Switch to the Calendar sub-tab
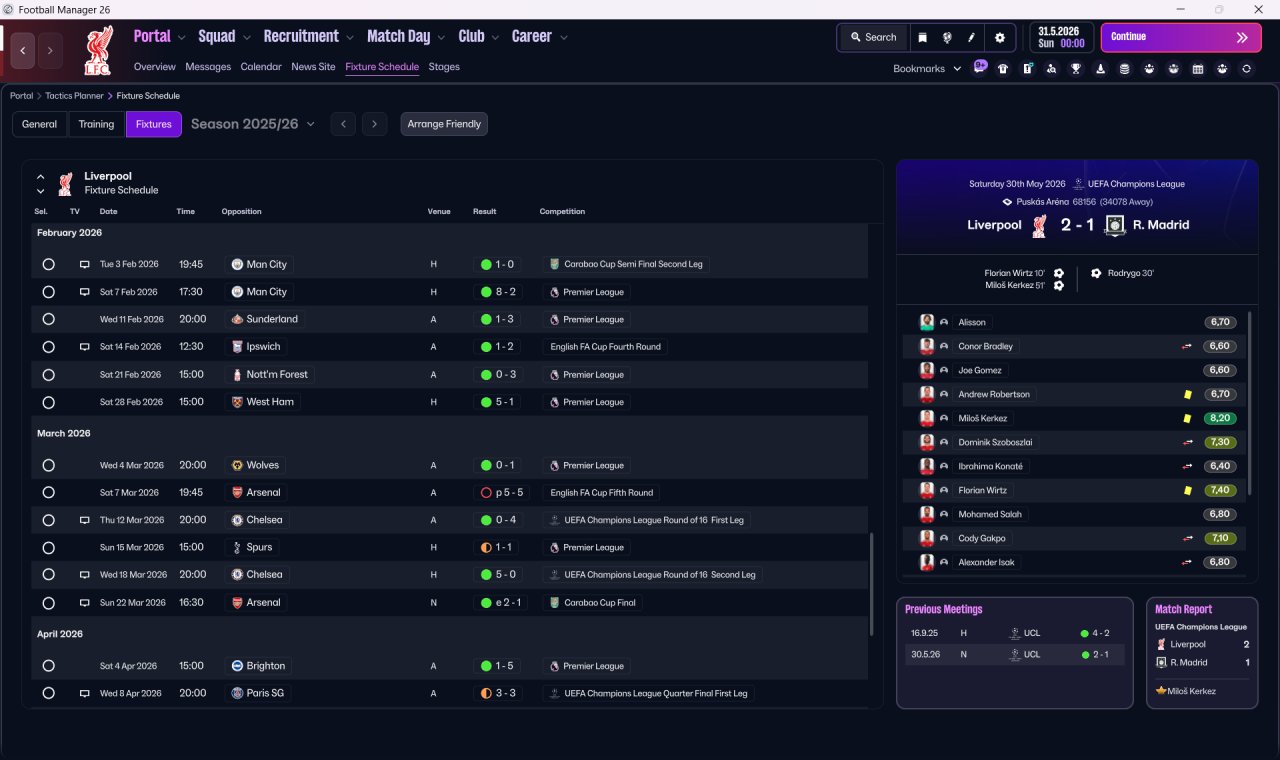Viewport: 1280px width, 760px height. click(261, 67)
